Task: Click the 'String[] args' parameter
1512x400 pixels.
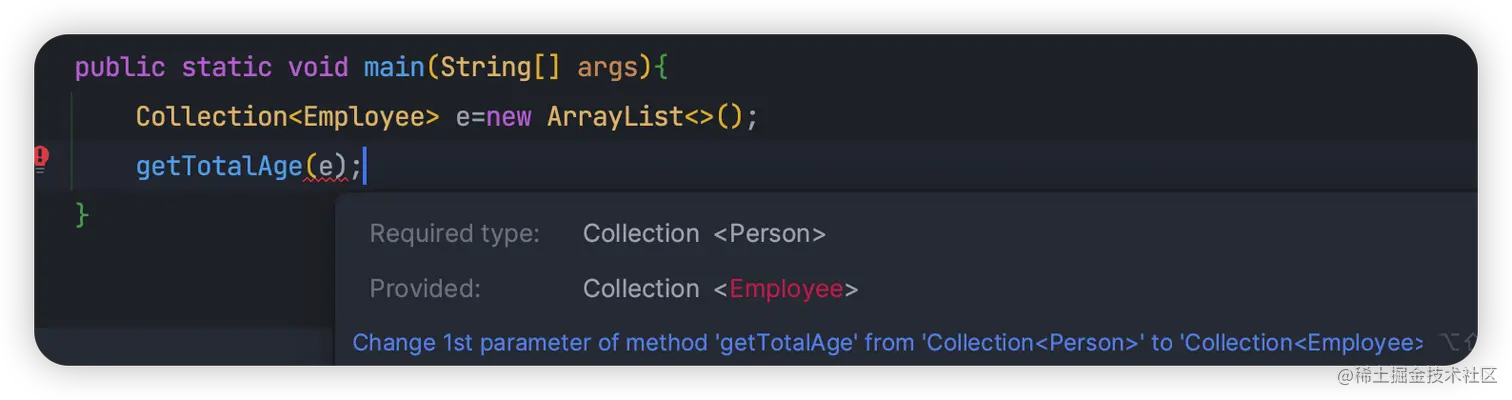Action: (x=538, y=67)
